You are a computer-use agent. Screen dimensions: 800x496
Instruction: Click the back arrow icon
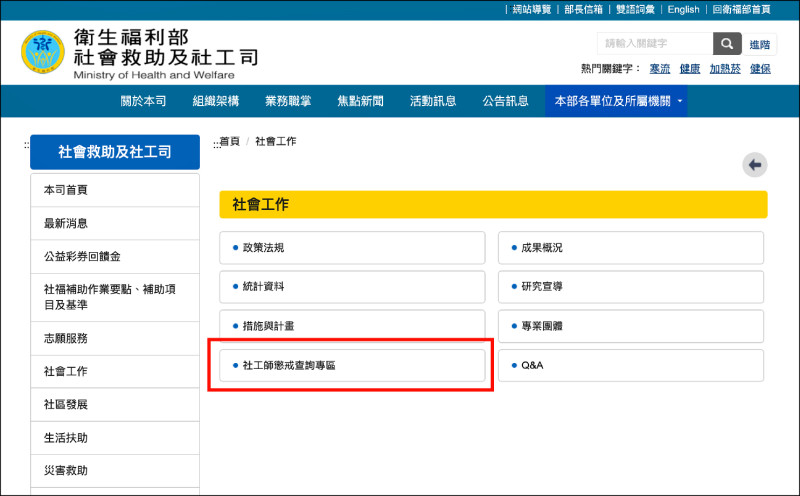pyautogui.click(x=755, y=165)
